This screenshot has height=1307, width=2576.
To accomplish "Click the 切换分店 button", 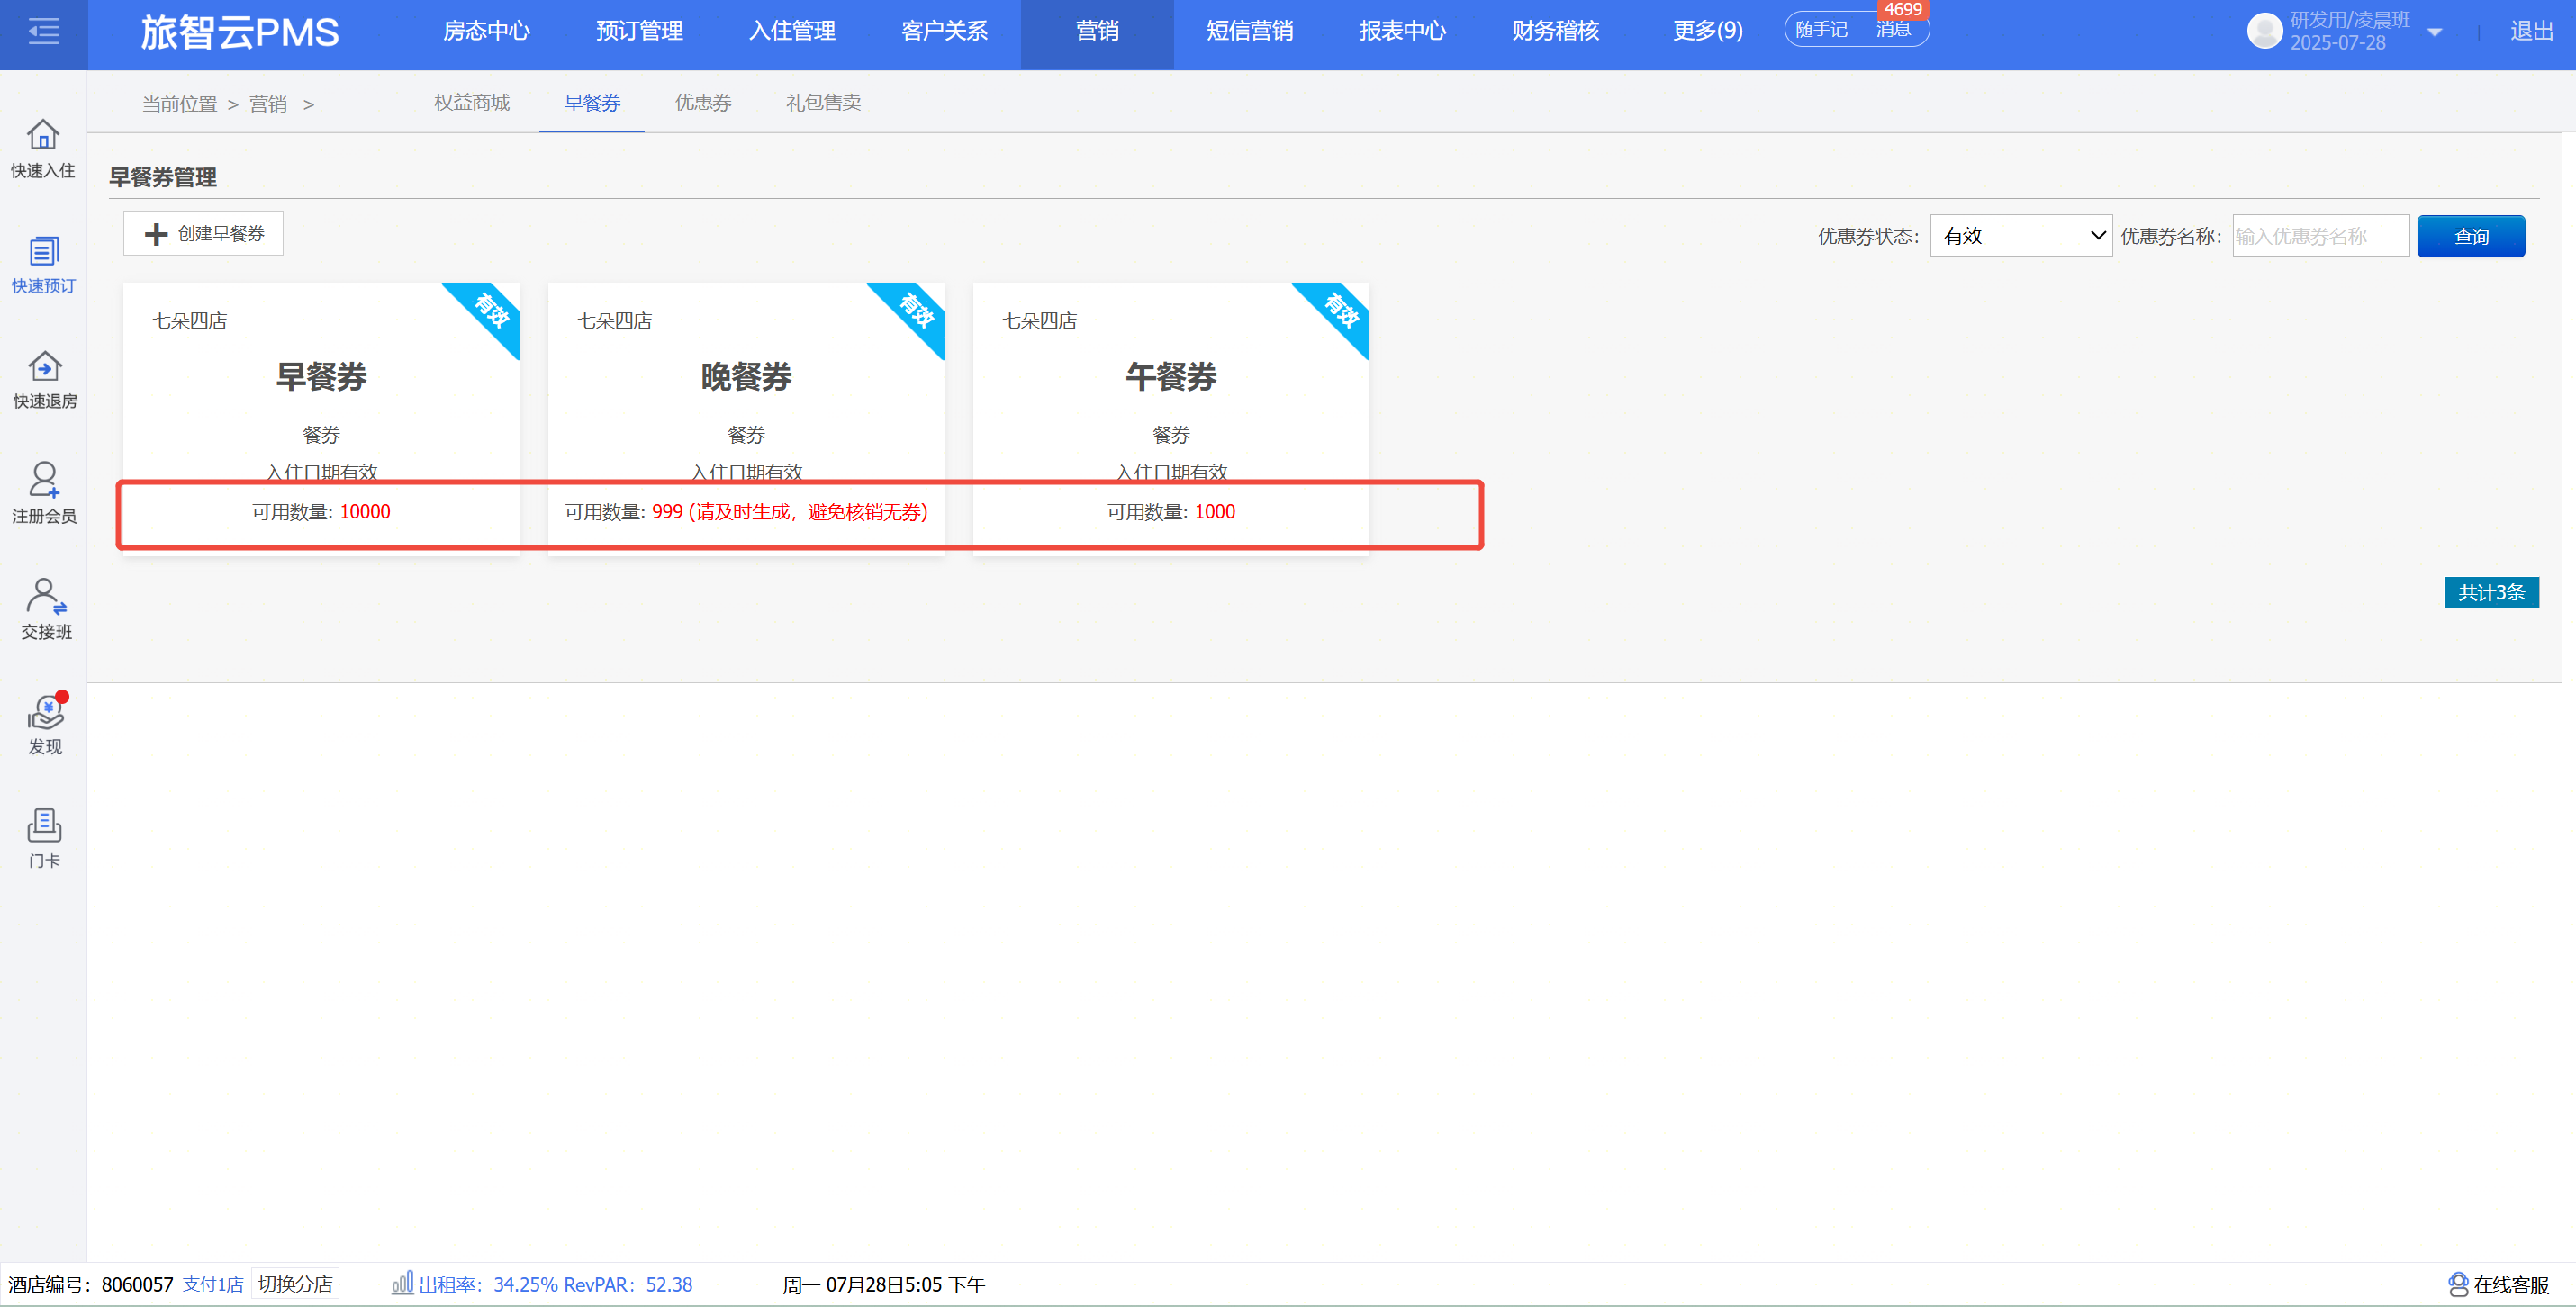I will (x=295, y=1284).
